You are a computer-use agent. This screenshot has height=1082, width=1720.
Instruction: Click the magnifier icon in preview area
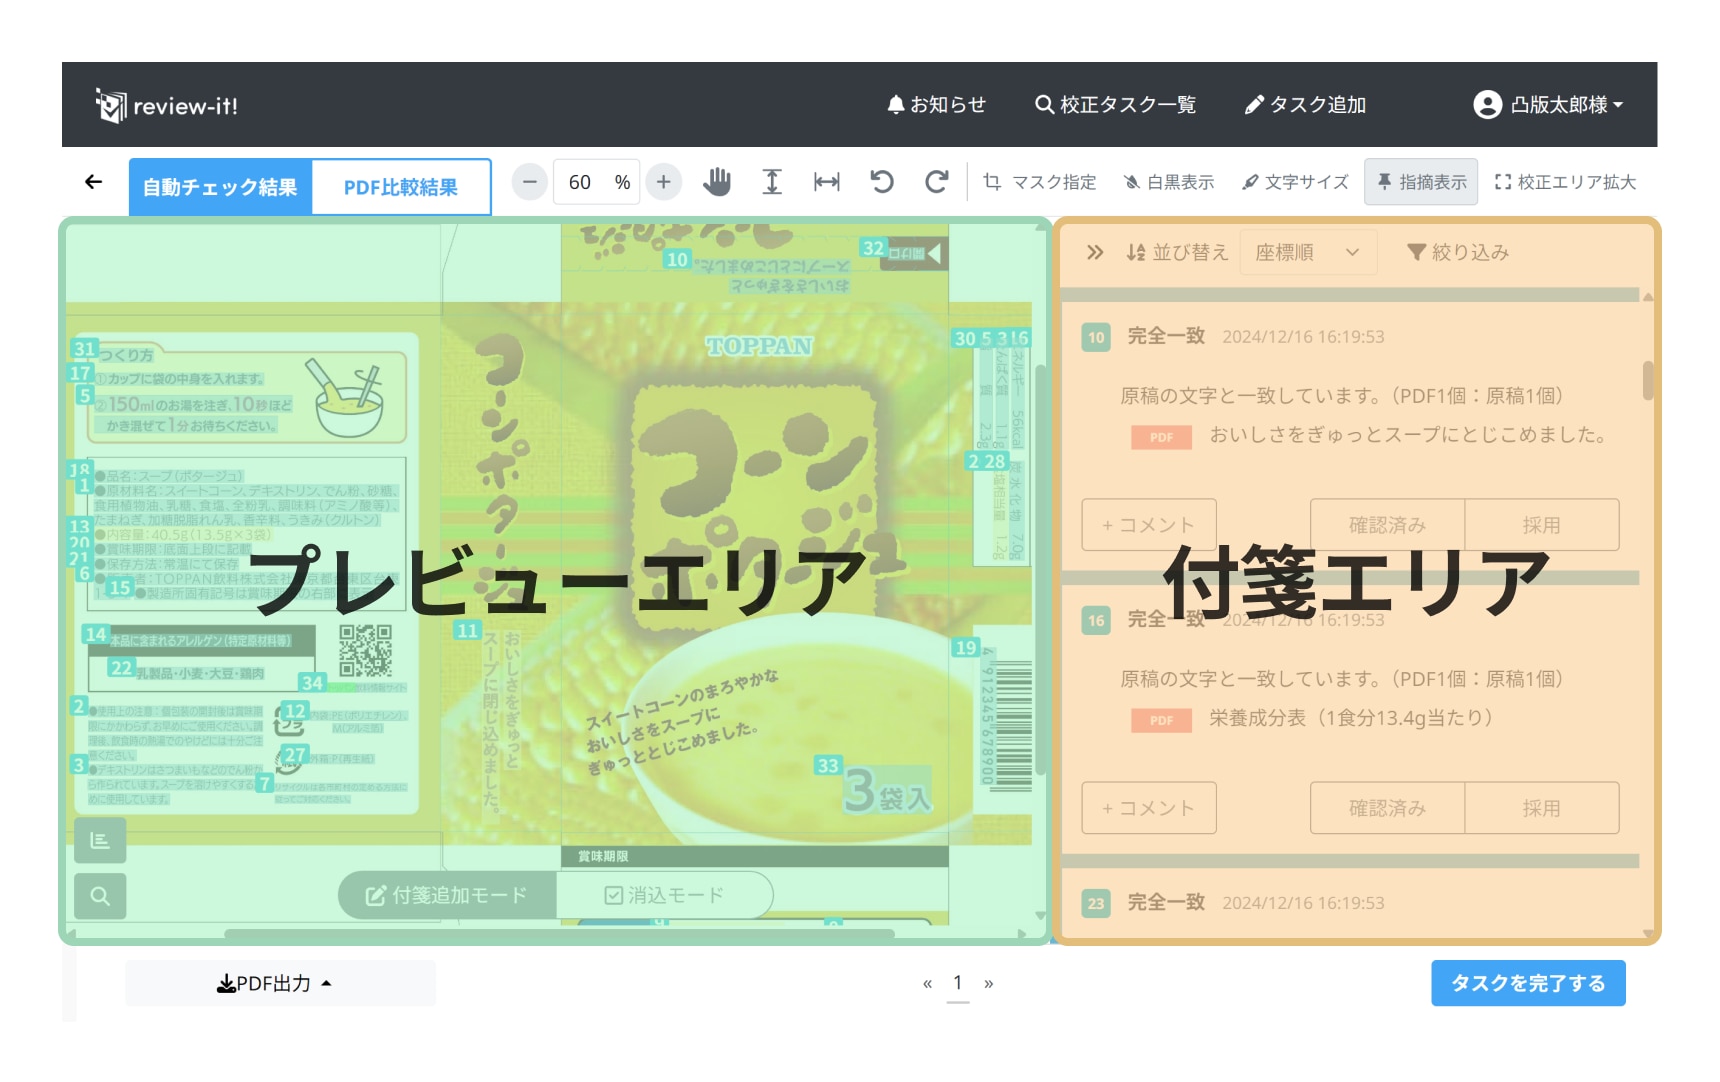click(100, 896)
